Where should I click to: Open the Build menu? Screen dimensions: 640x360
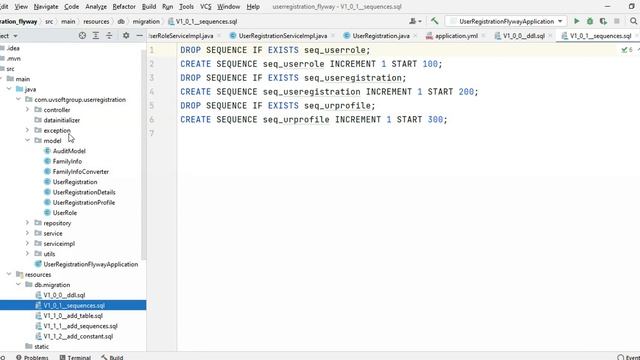(149, 7)
